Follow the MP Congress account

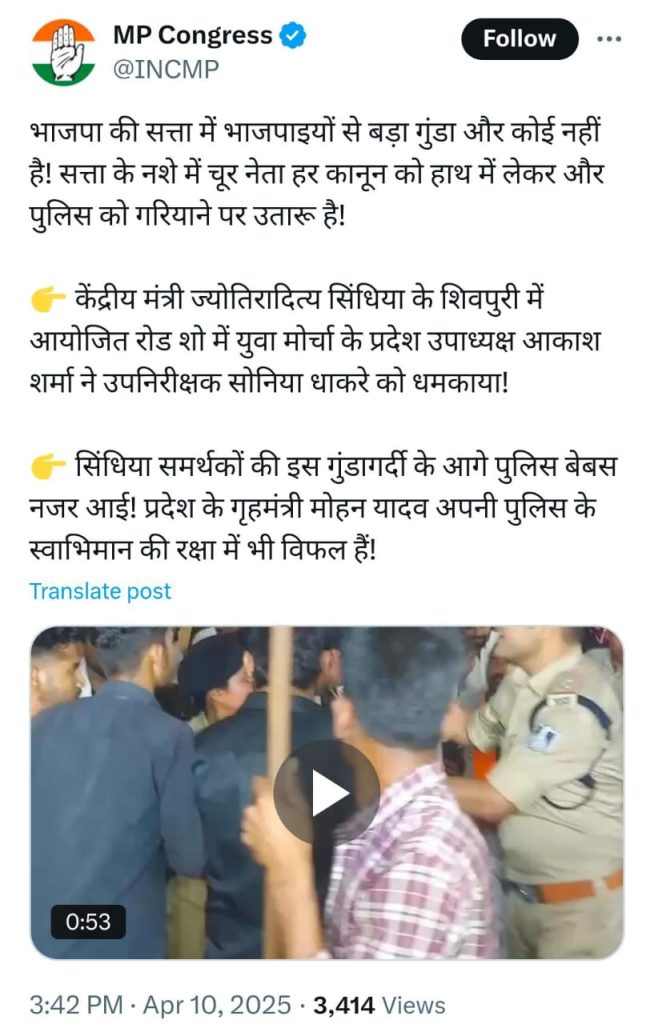[519, 39]
